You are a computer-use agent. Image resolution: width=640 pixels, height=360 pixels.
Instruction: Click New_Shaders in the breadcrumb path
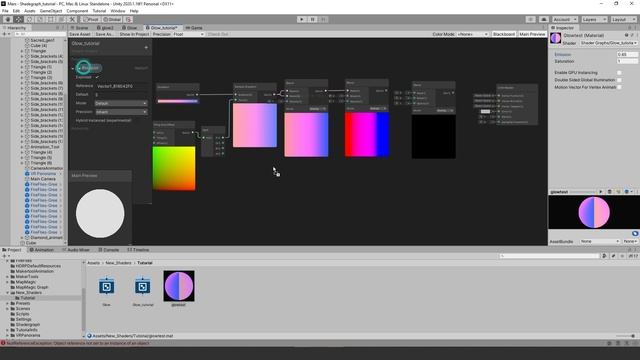click(x=118, y=263)
